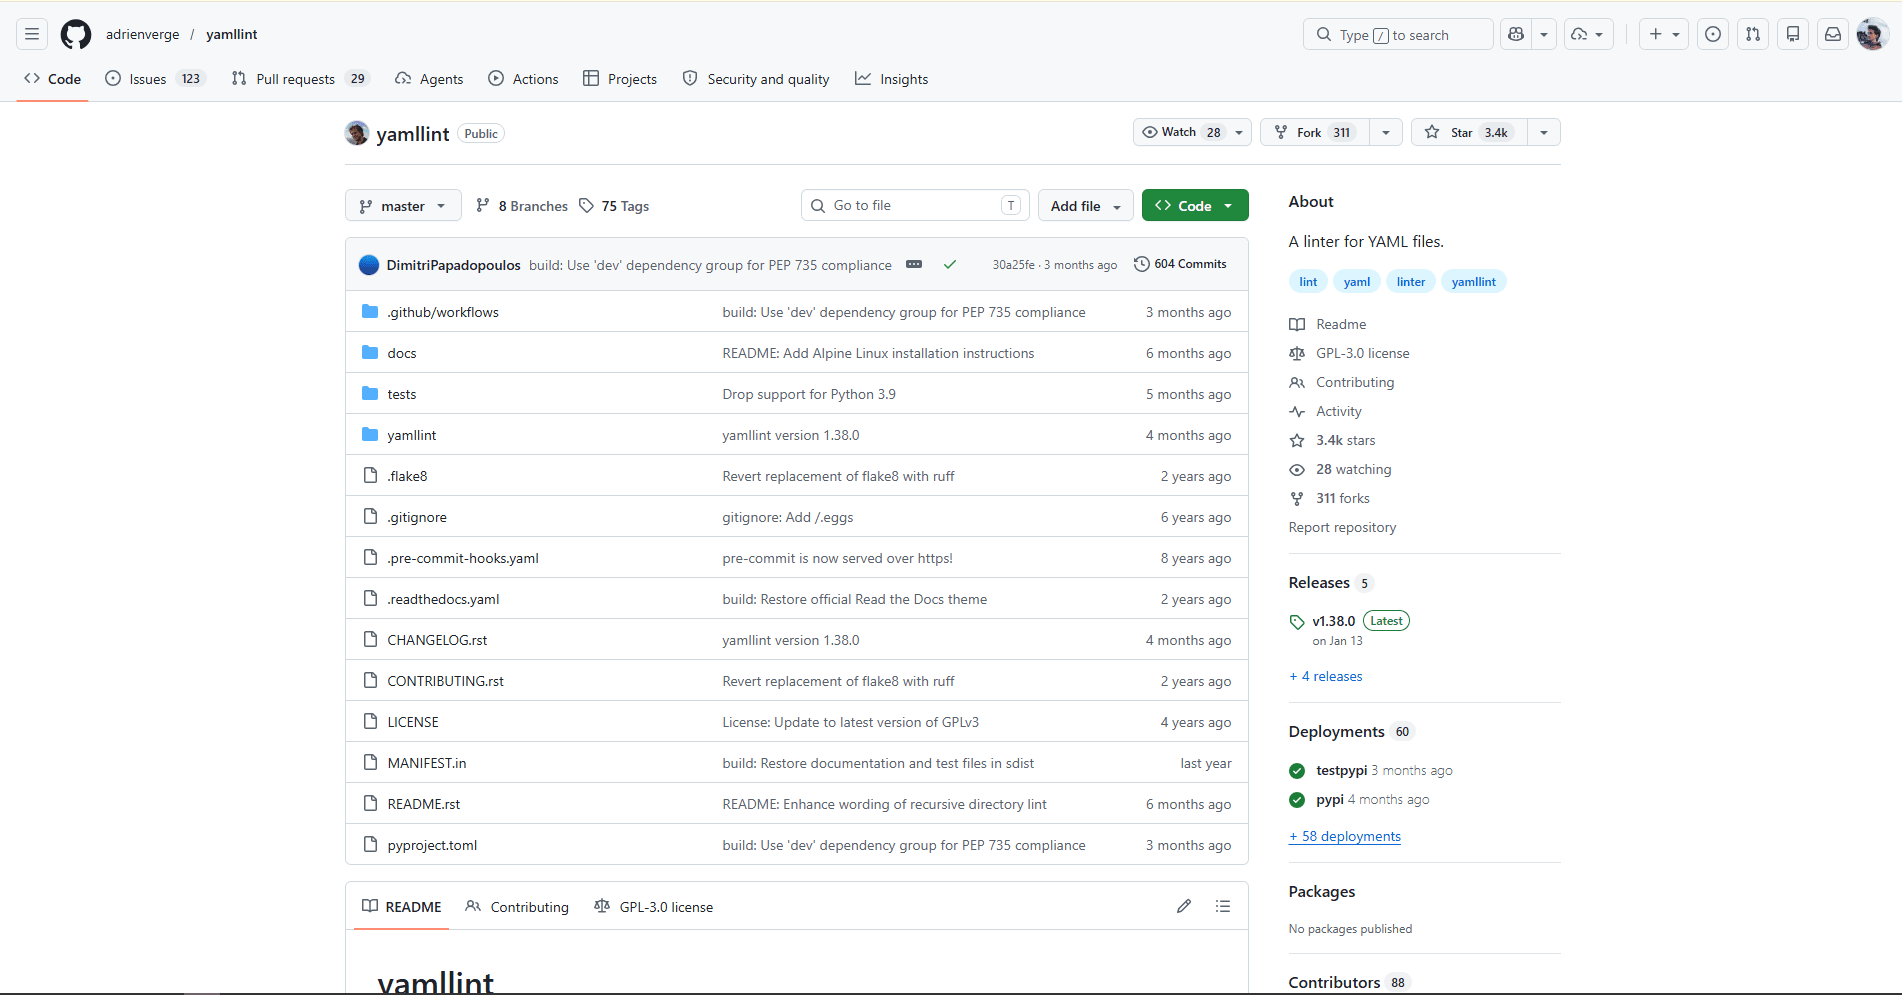Click the .github/workflows folder icon
Screen dimensions: 1902x995
(370, 312)
